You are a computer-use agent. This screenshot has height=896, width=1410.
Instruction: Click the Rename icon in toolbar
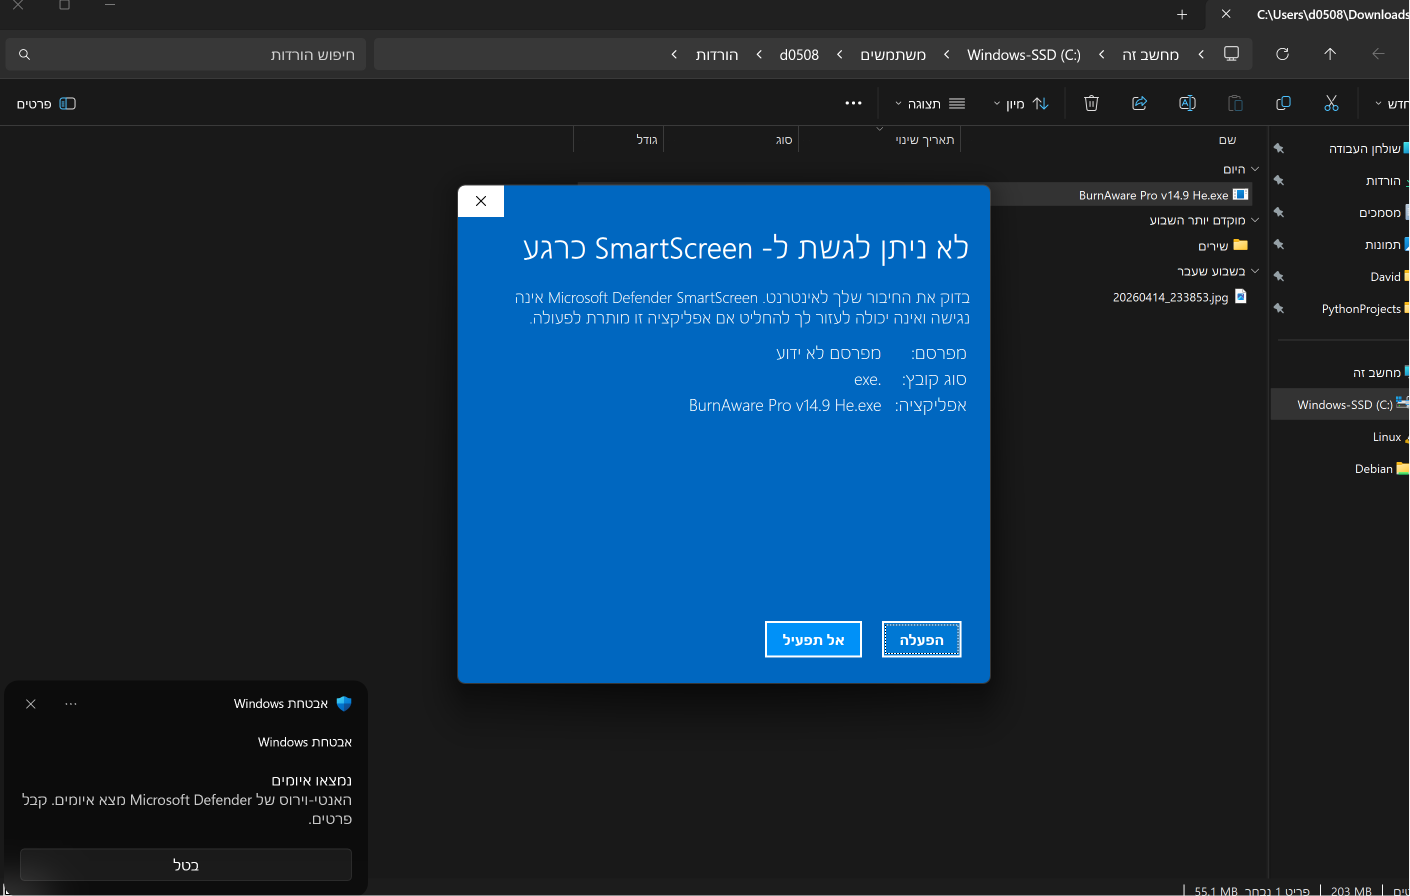[x=1187, y=103]
